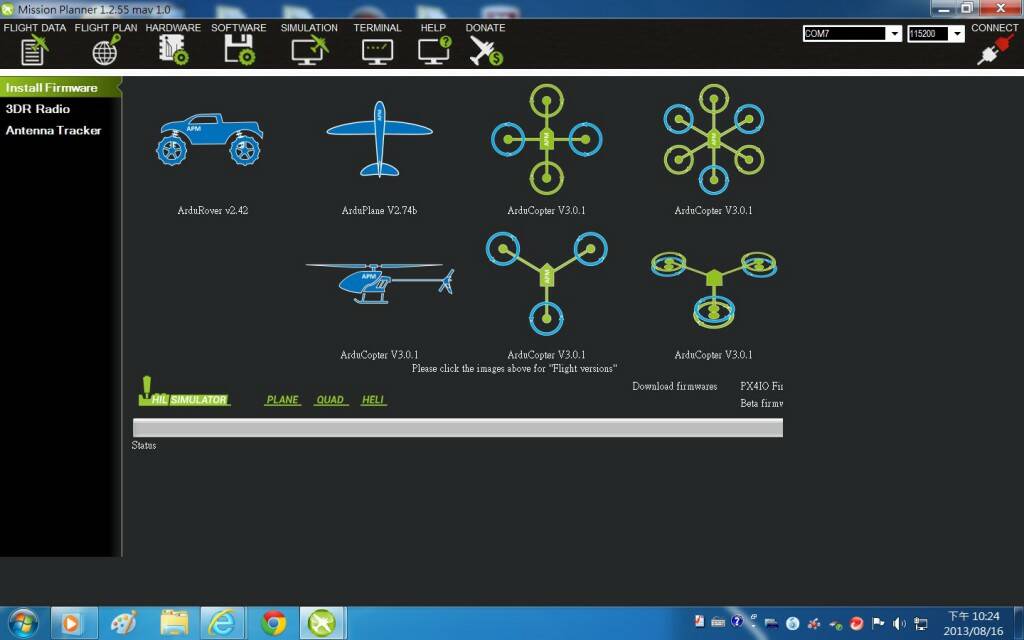Open the Software floppy-disk icon
The height and width of the screenshot is (640, 1024).
pos(239,50)
